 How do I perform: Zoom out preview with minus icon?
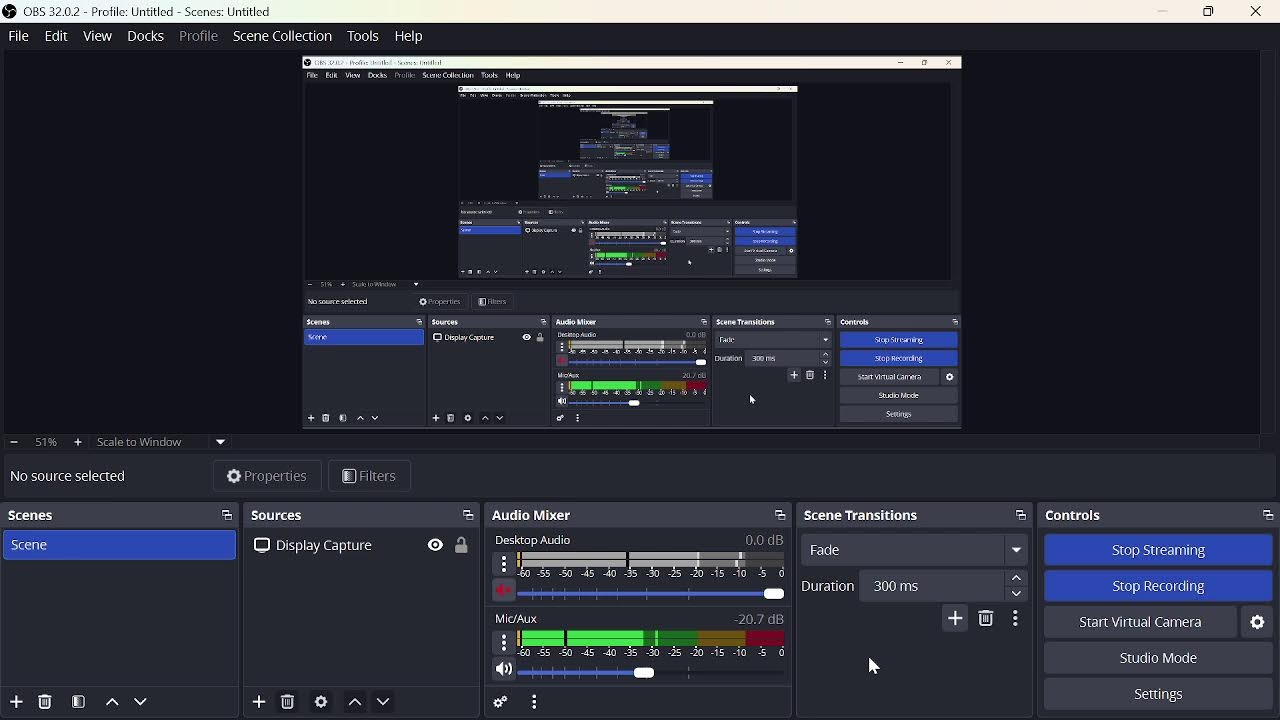tap(14, 442)
